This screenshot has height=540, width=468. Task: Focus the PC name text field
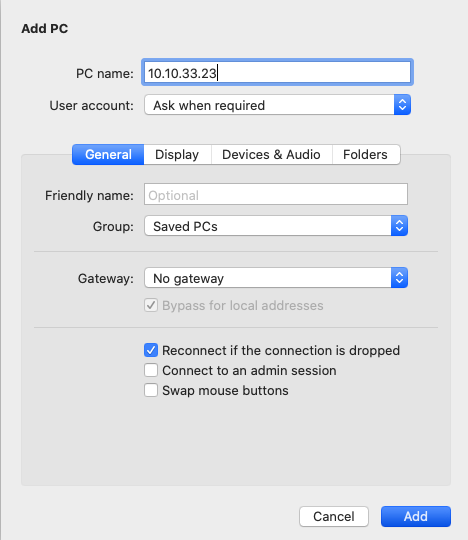(x=277, y=73)
